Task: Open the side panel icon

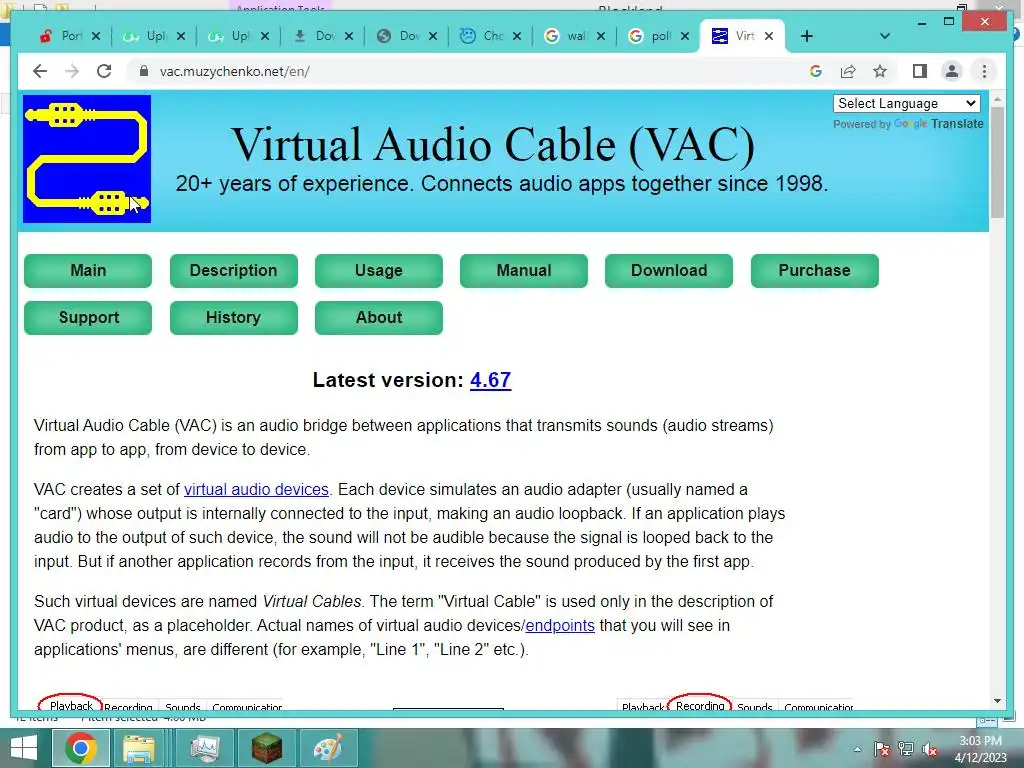Action: [x=920, y=71]
